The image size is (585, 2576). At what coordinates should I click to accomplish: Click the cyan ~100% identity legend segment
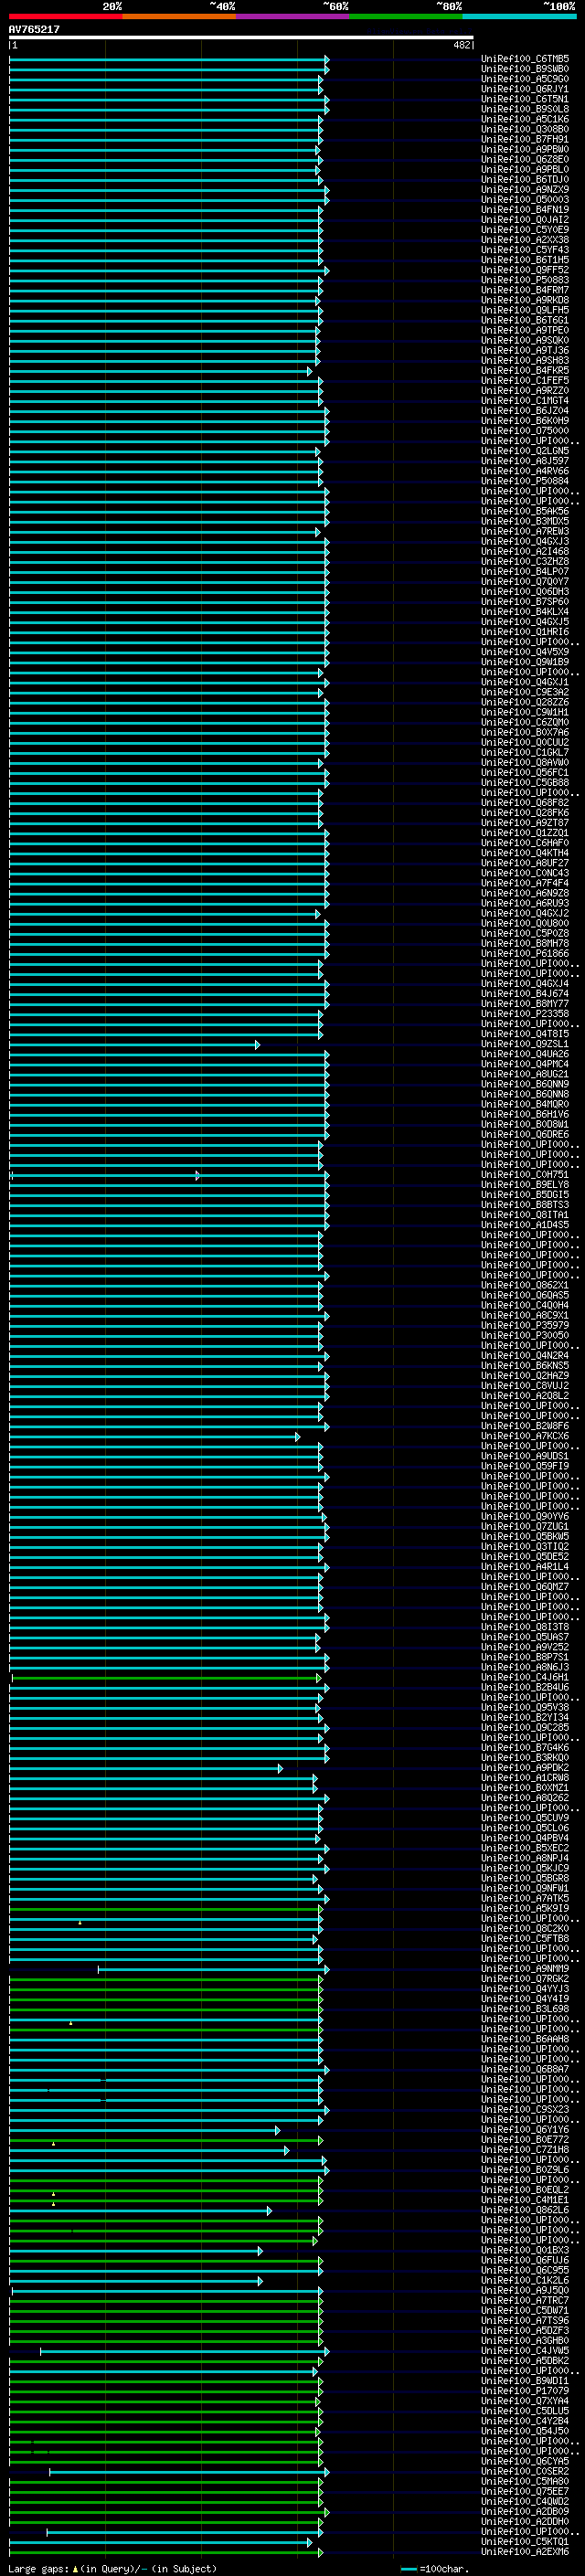(x=518, y=16)
